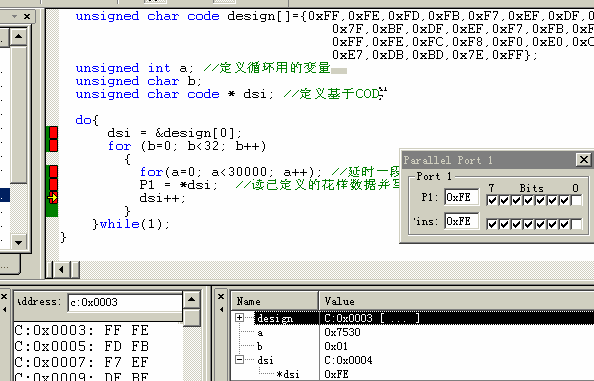Close the watch window panel
Image resolution: width=594 pixels, height=381 pixels.
pyautogui.click(x=222, y=297)
